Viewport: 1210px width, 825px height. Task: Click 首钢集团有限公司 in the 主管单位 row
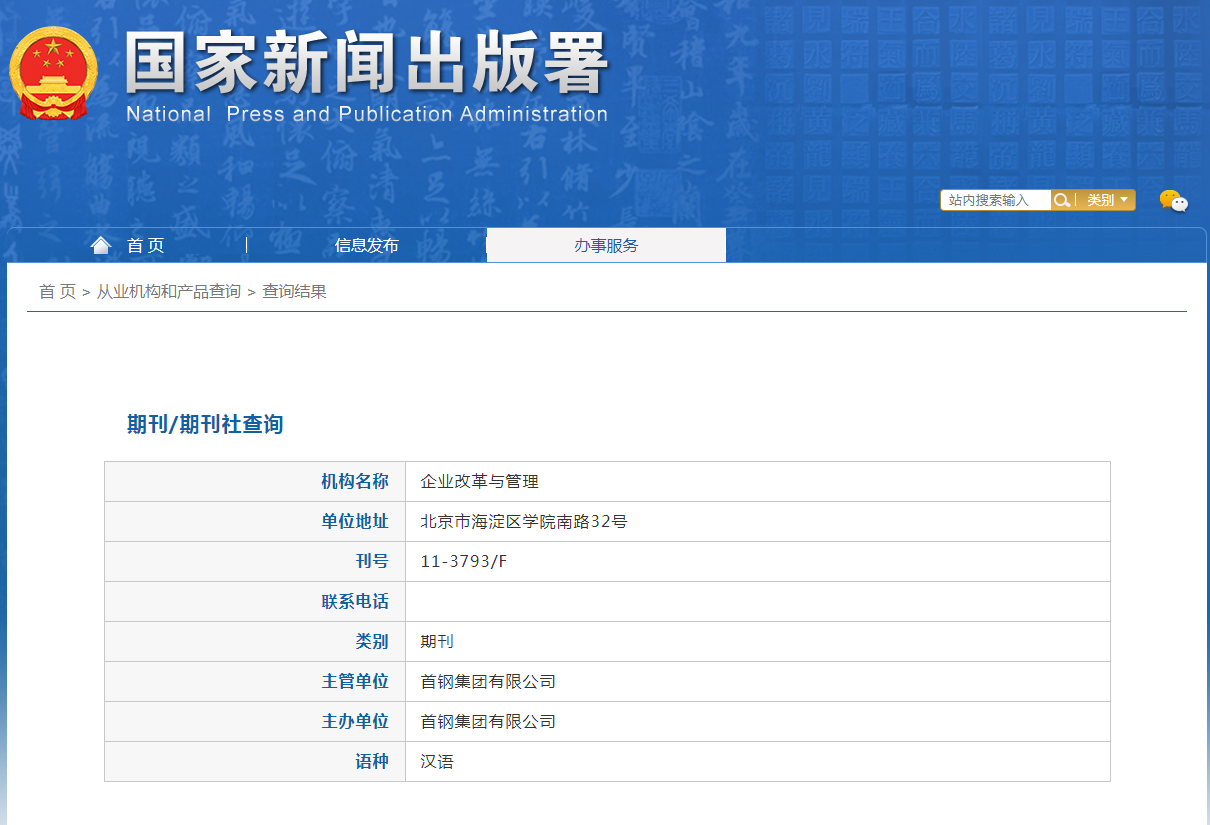(x=488, y=681)
